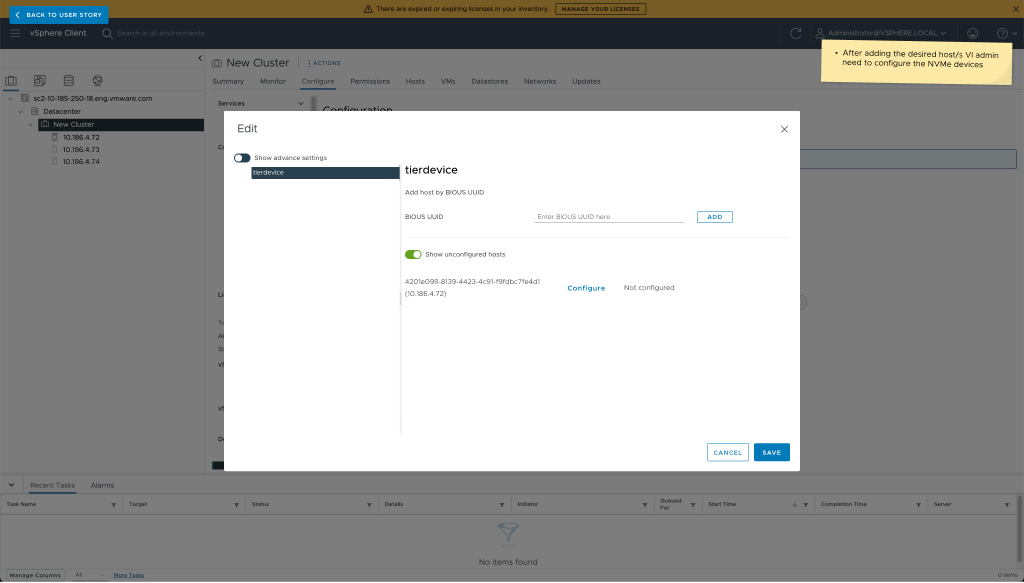Click the help question mark icon
This screenshot has height=583, width=1024.
1004,33
